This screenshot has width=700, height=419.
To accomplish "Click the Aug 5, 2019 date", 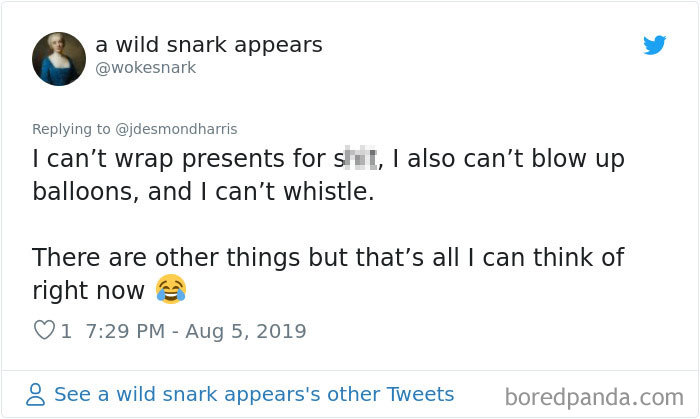I will 248,331.
